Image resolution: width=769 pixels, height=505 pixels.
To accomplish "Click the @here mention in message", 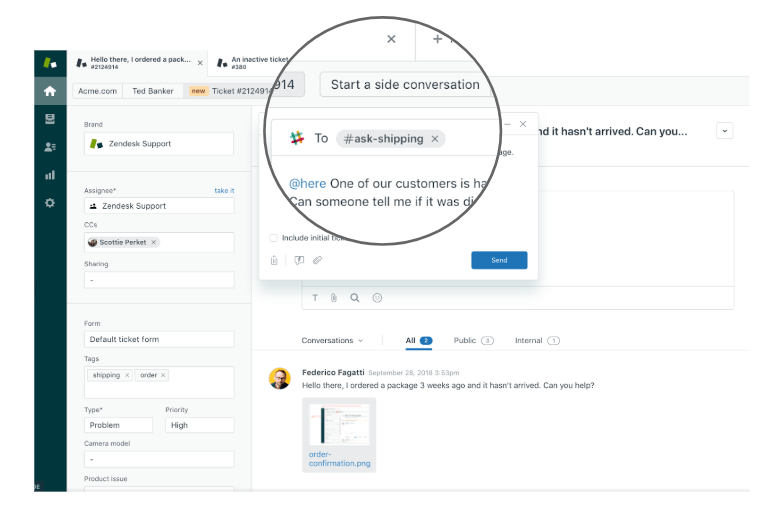I will coord(308,183).
